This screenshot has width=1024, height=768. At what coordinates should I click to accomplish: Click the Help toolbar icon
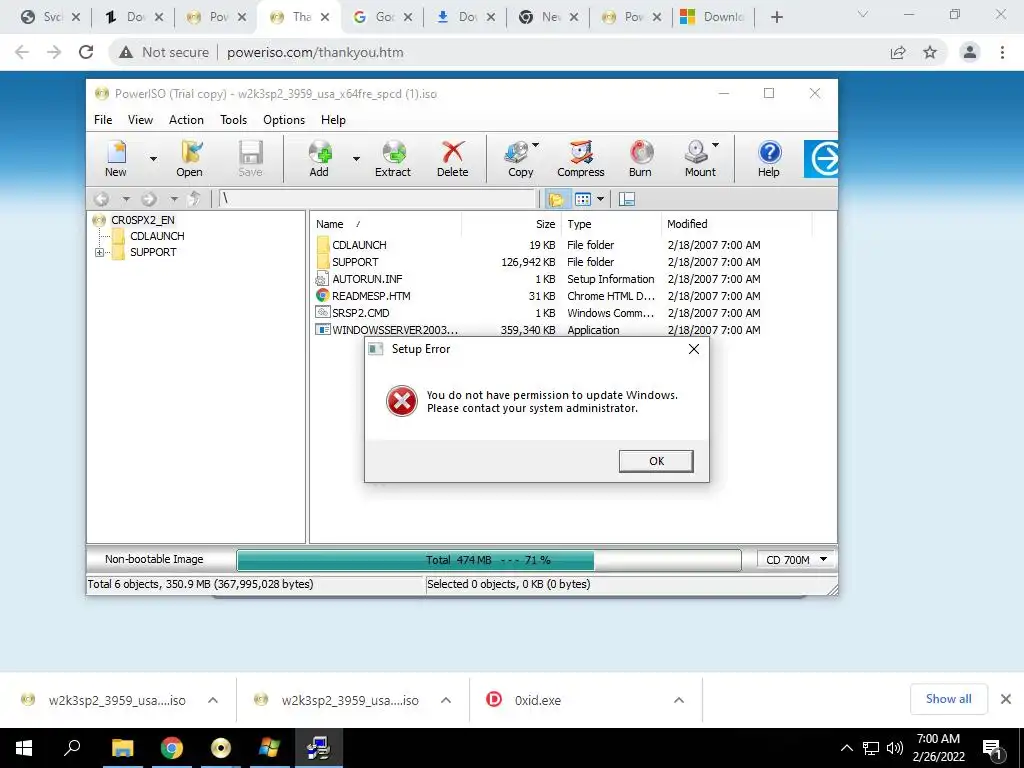point(769,159)
